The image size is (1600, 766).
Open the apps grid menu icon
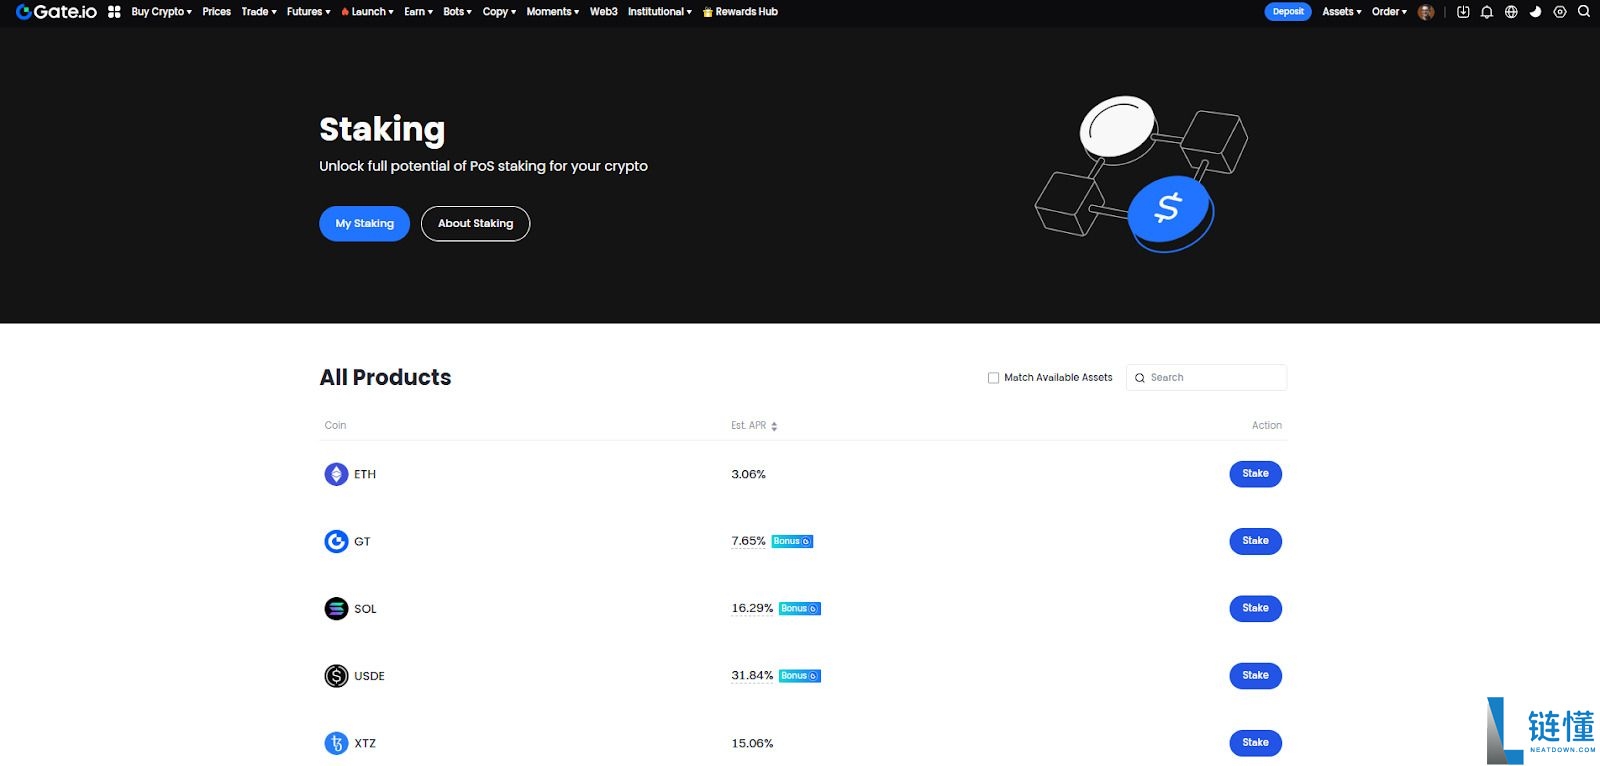point(114,12)
